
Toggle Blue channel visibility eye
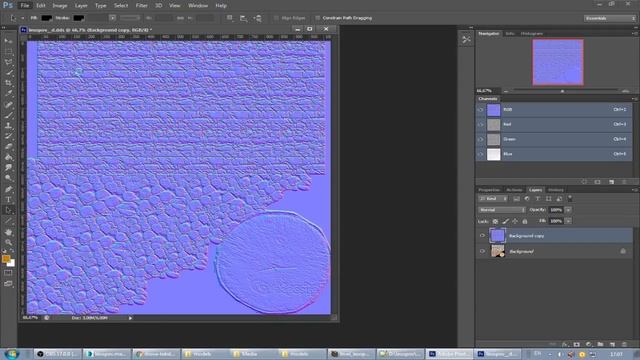pos(481,154)
